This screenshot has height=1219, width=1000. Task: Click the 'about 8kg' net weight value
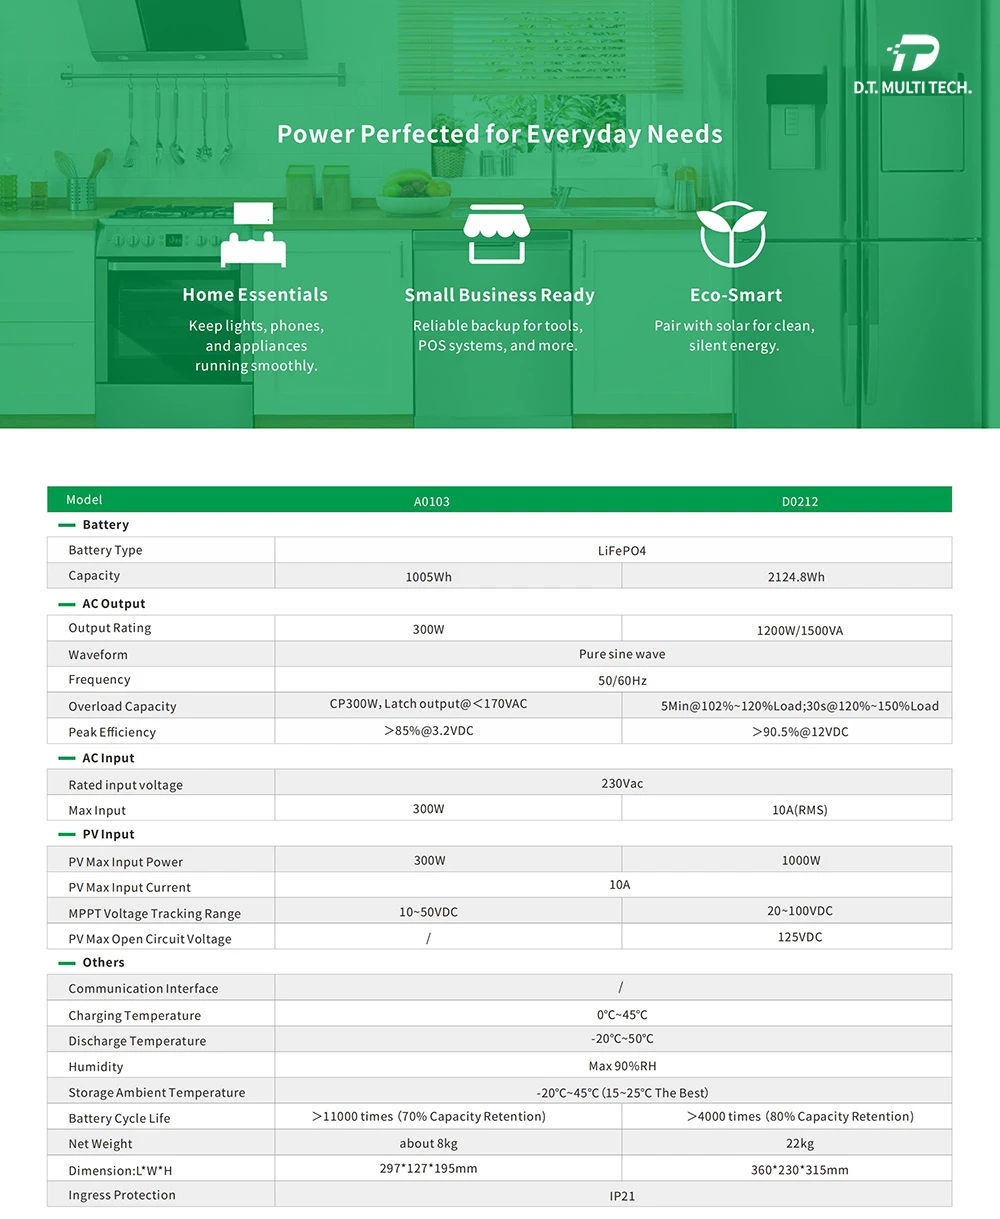[428, 1144]
